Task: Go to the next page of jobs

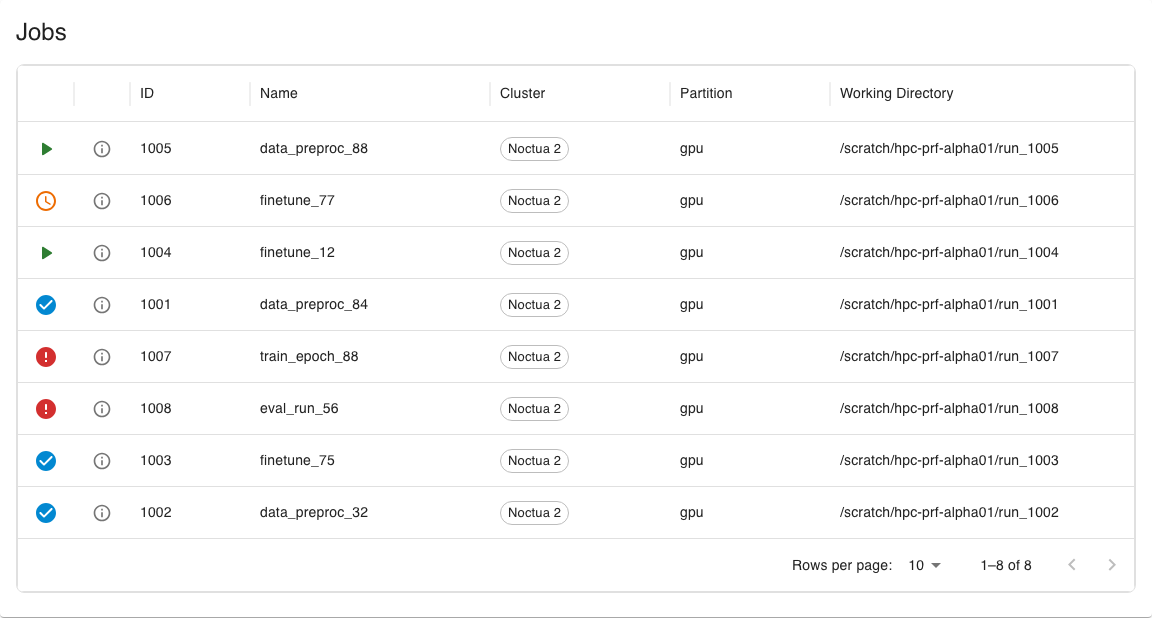Action: click(1112, 564)
